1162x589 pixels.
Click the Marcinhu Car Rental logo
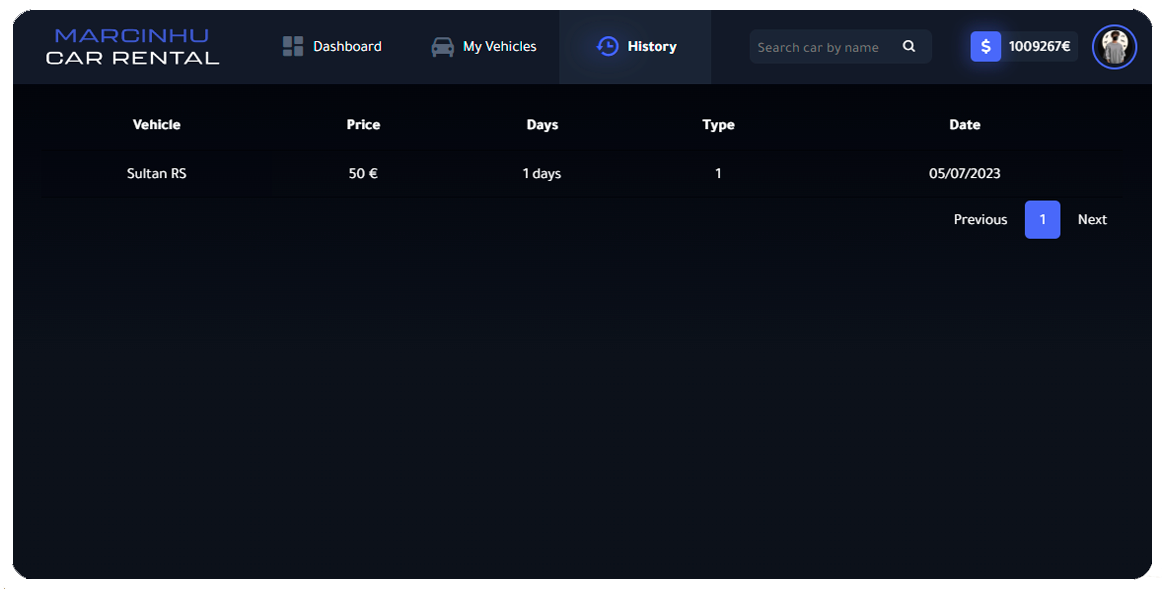132,47
